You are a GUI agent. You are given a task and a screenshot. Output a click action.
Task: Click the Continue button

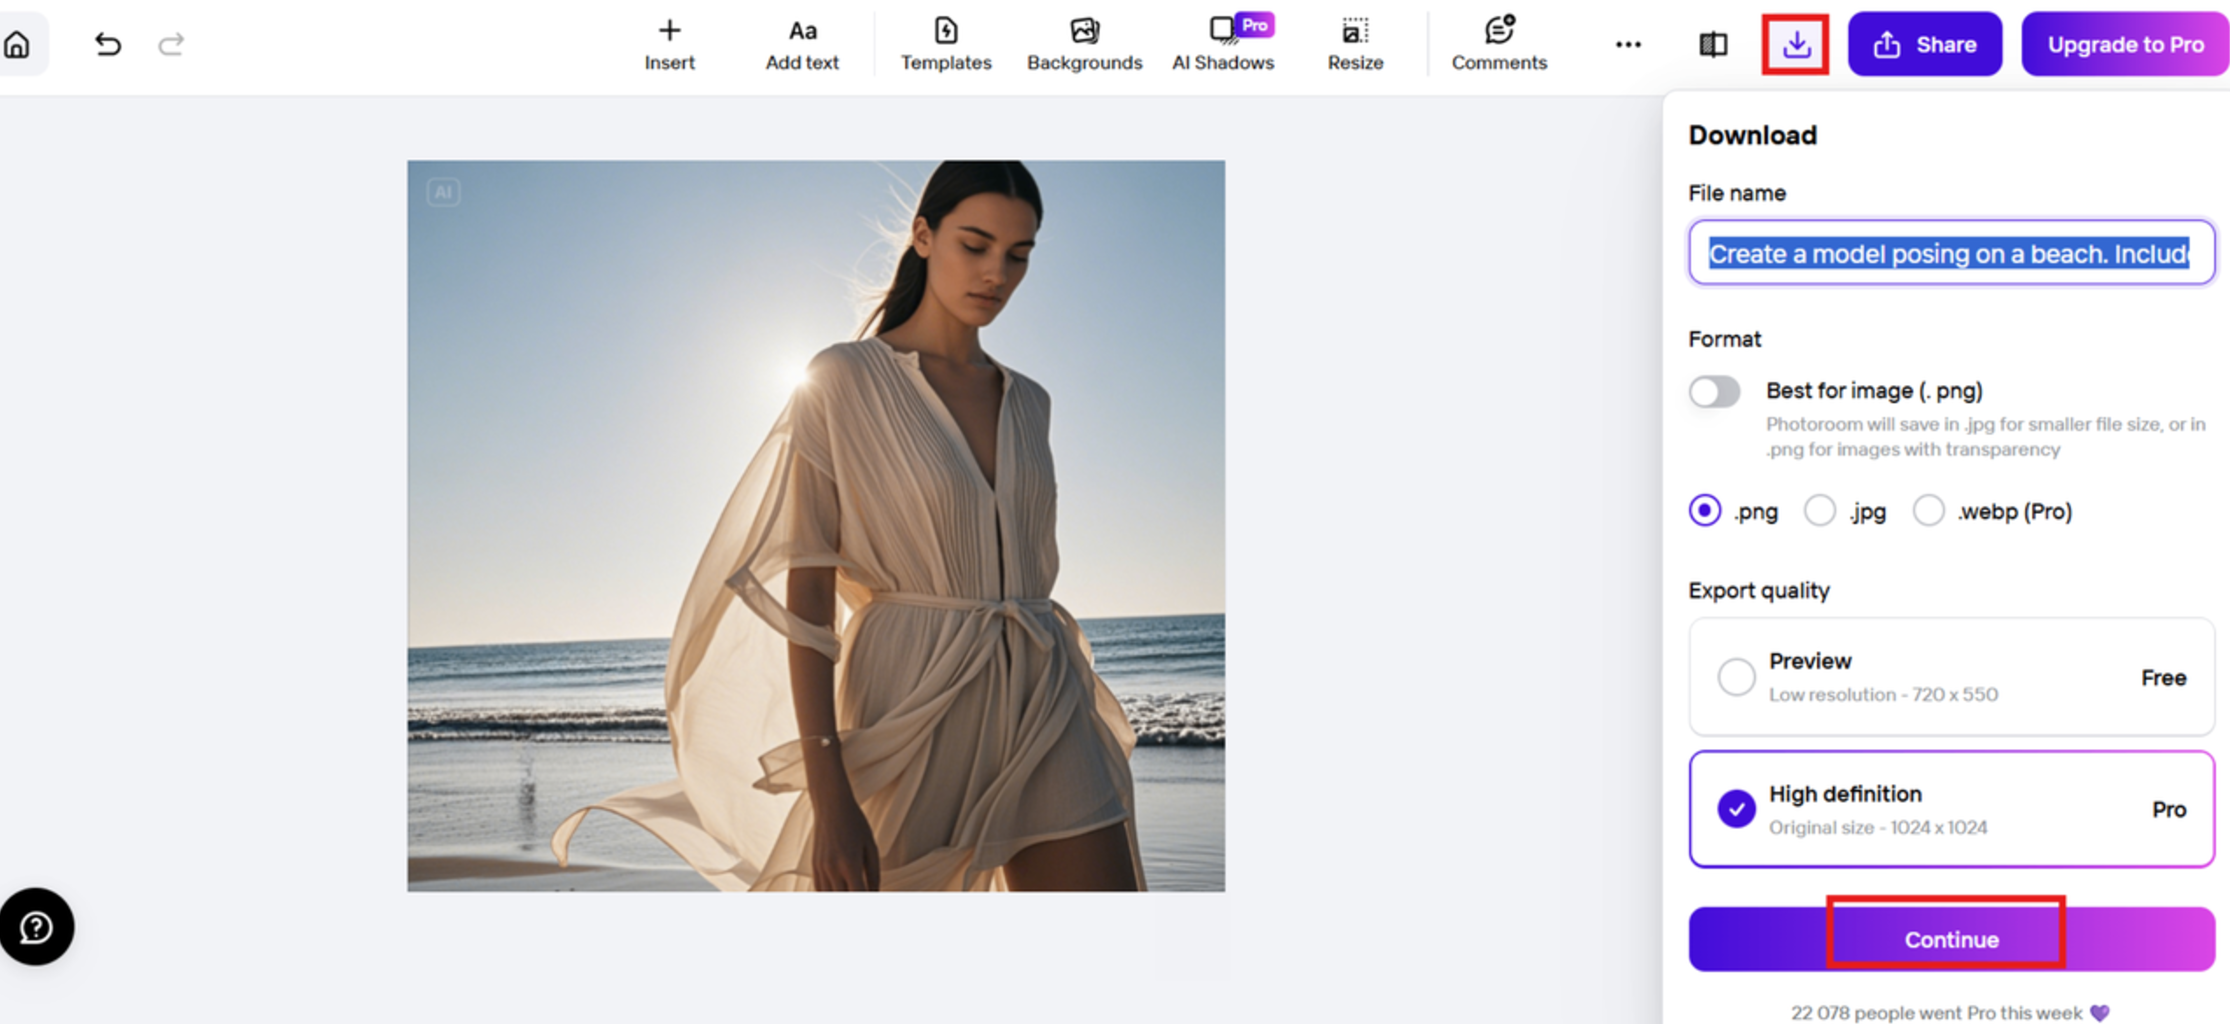pos(1951,939)
